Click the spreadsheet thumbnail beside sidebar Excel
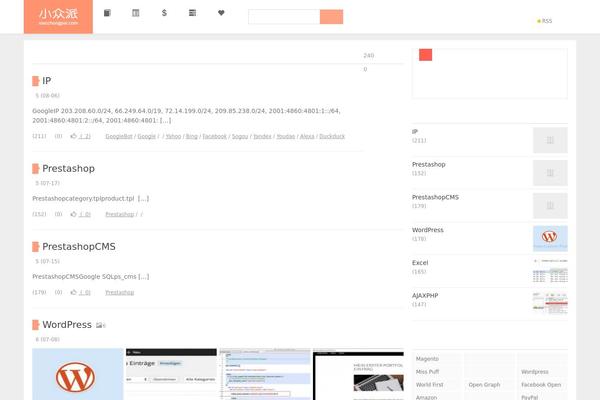 point(550,271)
